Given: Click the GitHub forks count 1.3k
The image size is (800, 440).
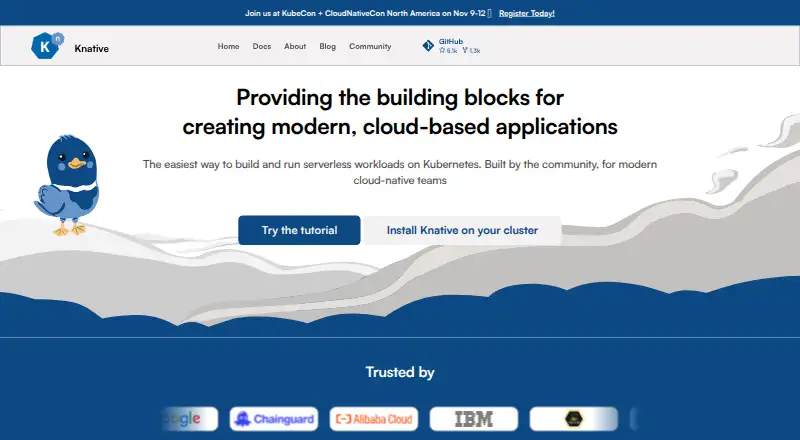Looking at the screenshot, I should pos(471,51).
